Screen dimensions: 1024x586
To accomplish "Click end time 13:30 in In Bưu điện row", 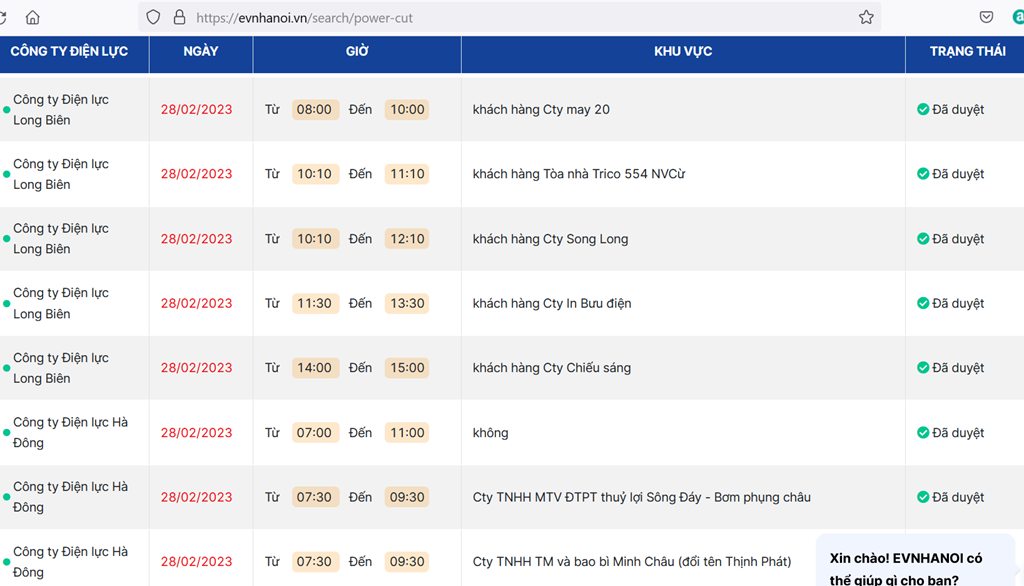I will pyautogui.click(x=407, y=303).
